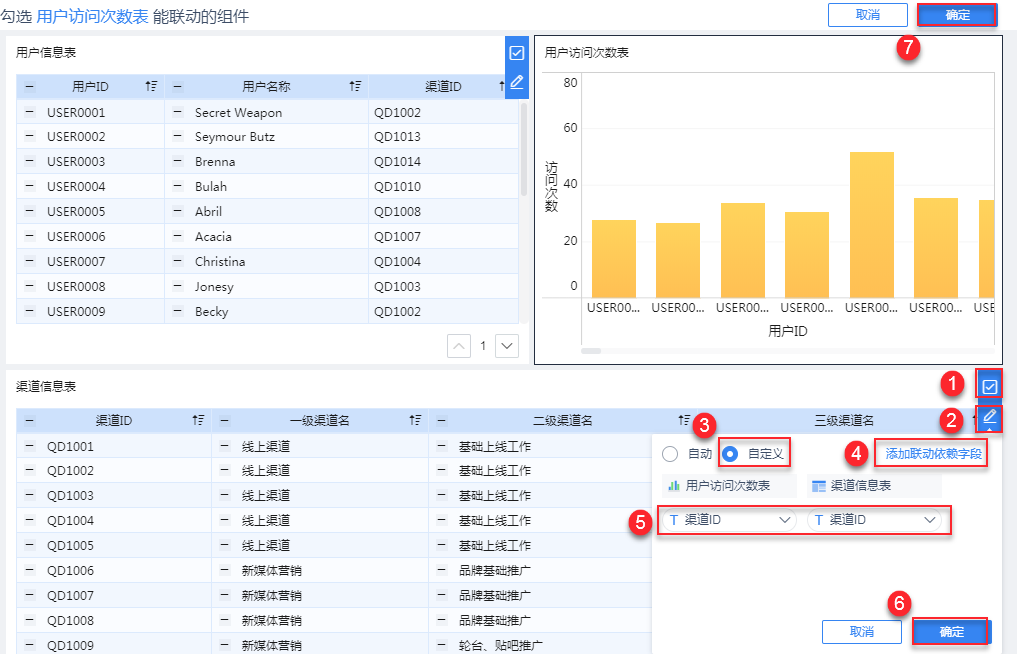The image size is (1017, 654).
Task: Collapse the QD1001 row in 渠道信息表
Action: coord(30,446)
